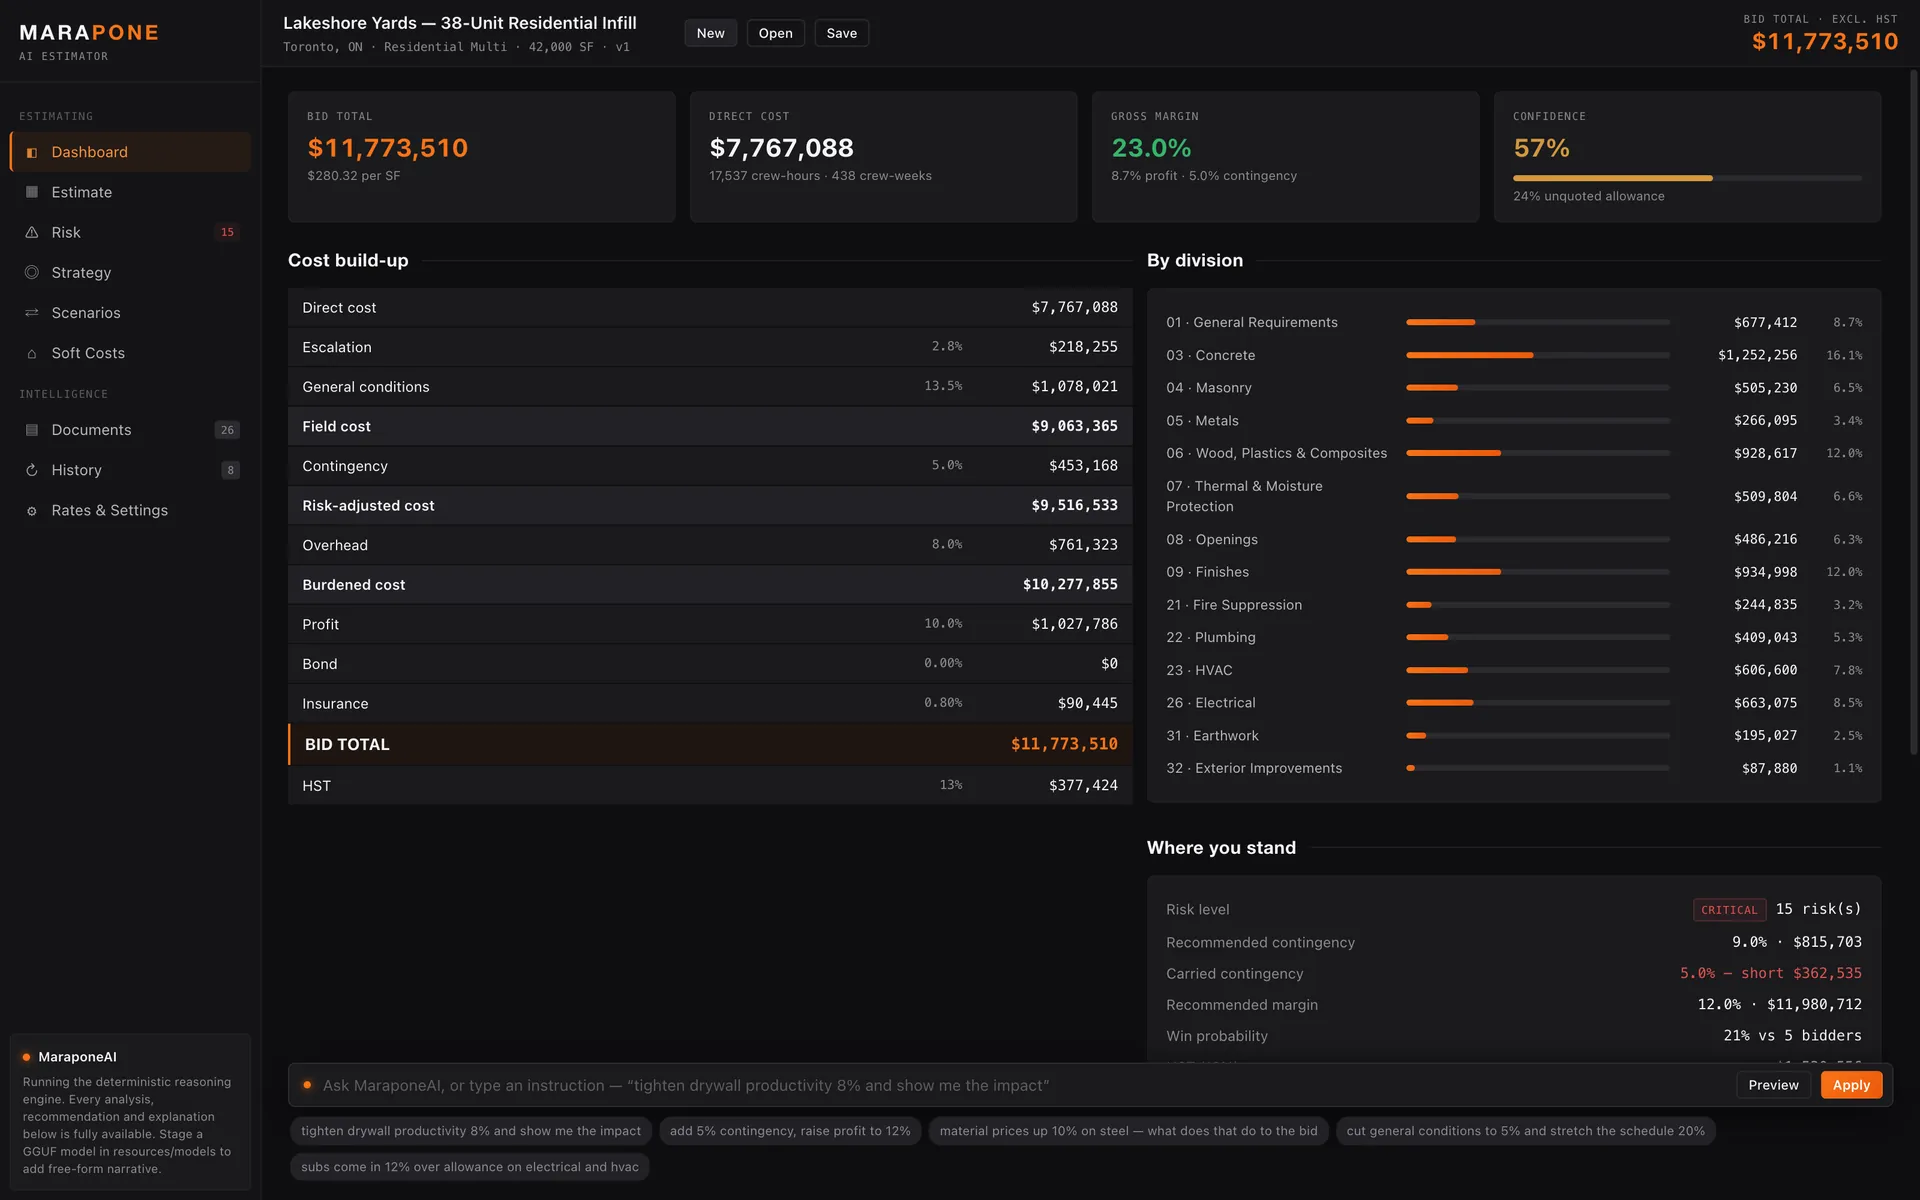Click the Direct Cost card
This screenshot has width=1920, height=1200.
(x=884, y=157)
